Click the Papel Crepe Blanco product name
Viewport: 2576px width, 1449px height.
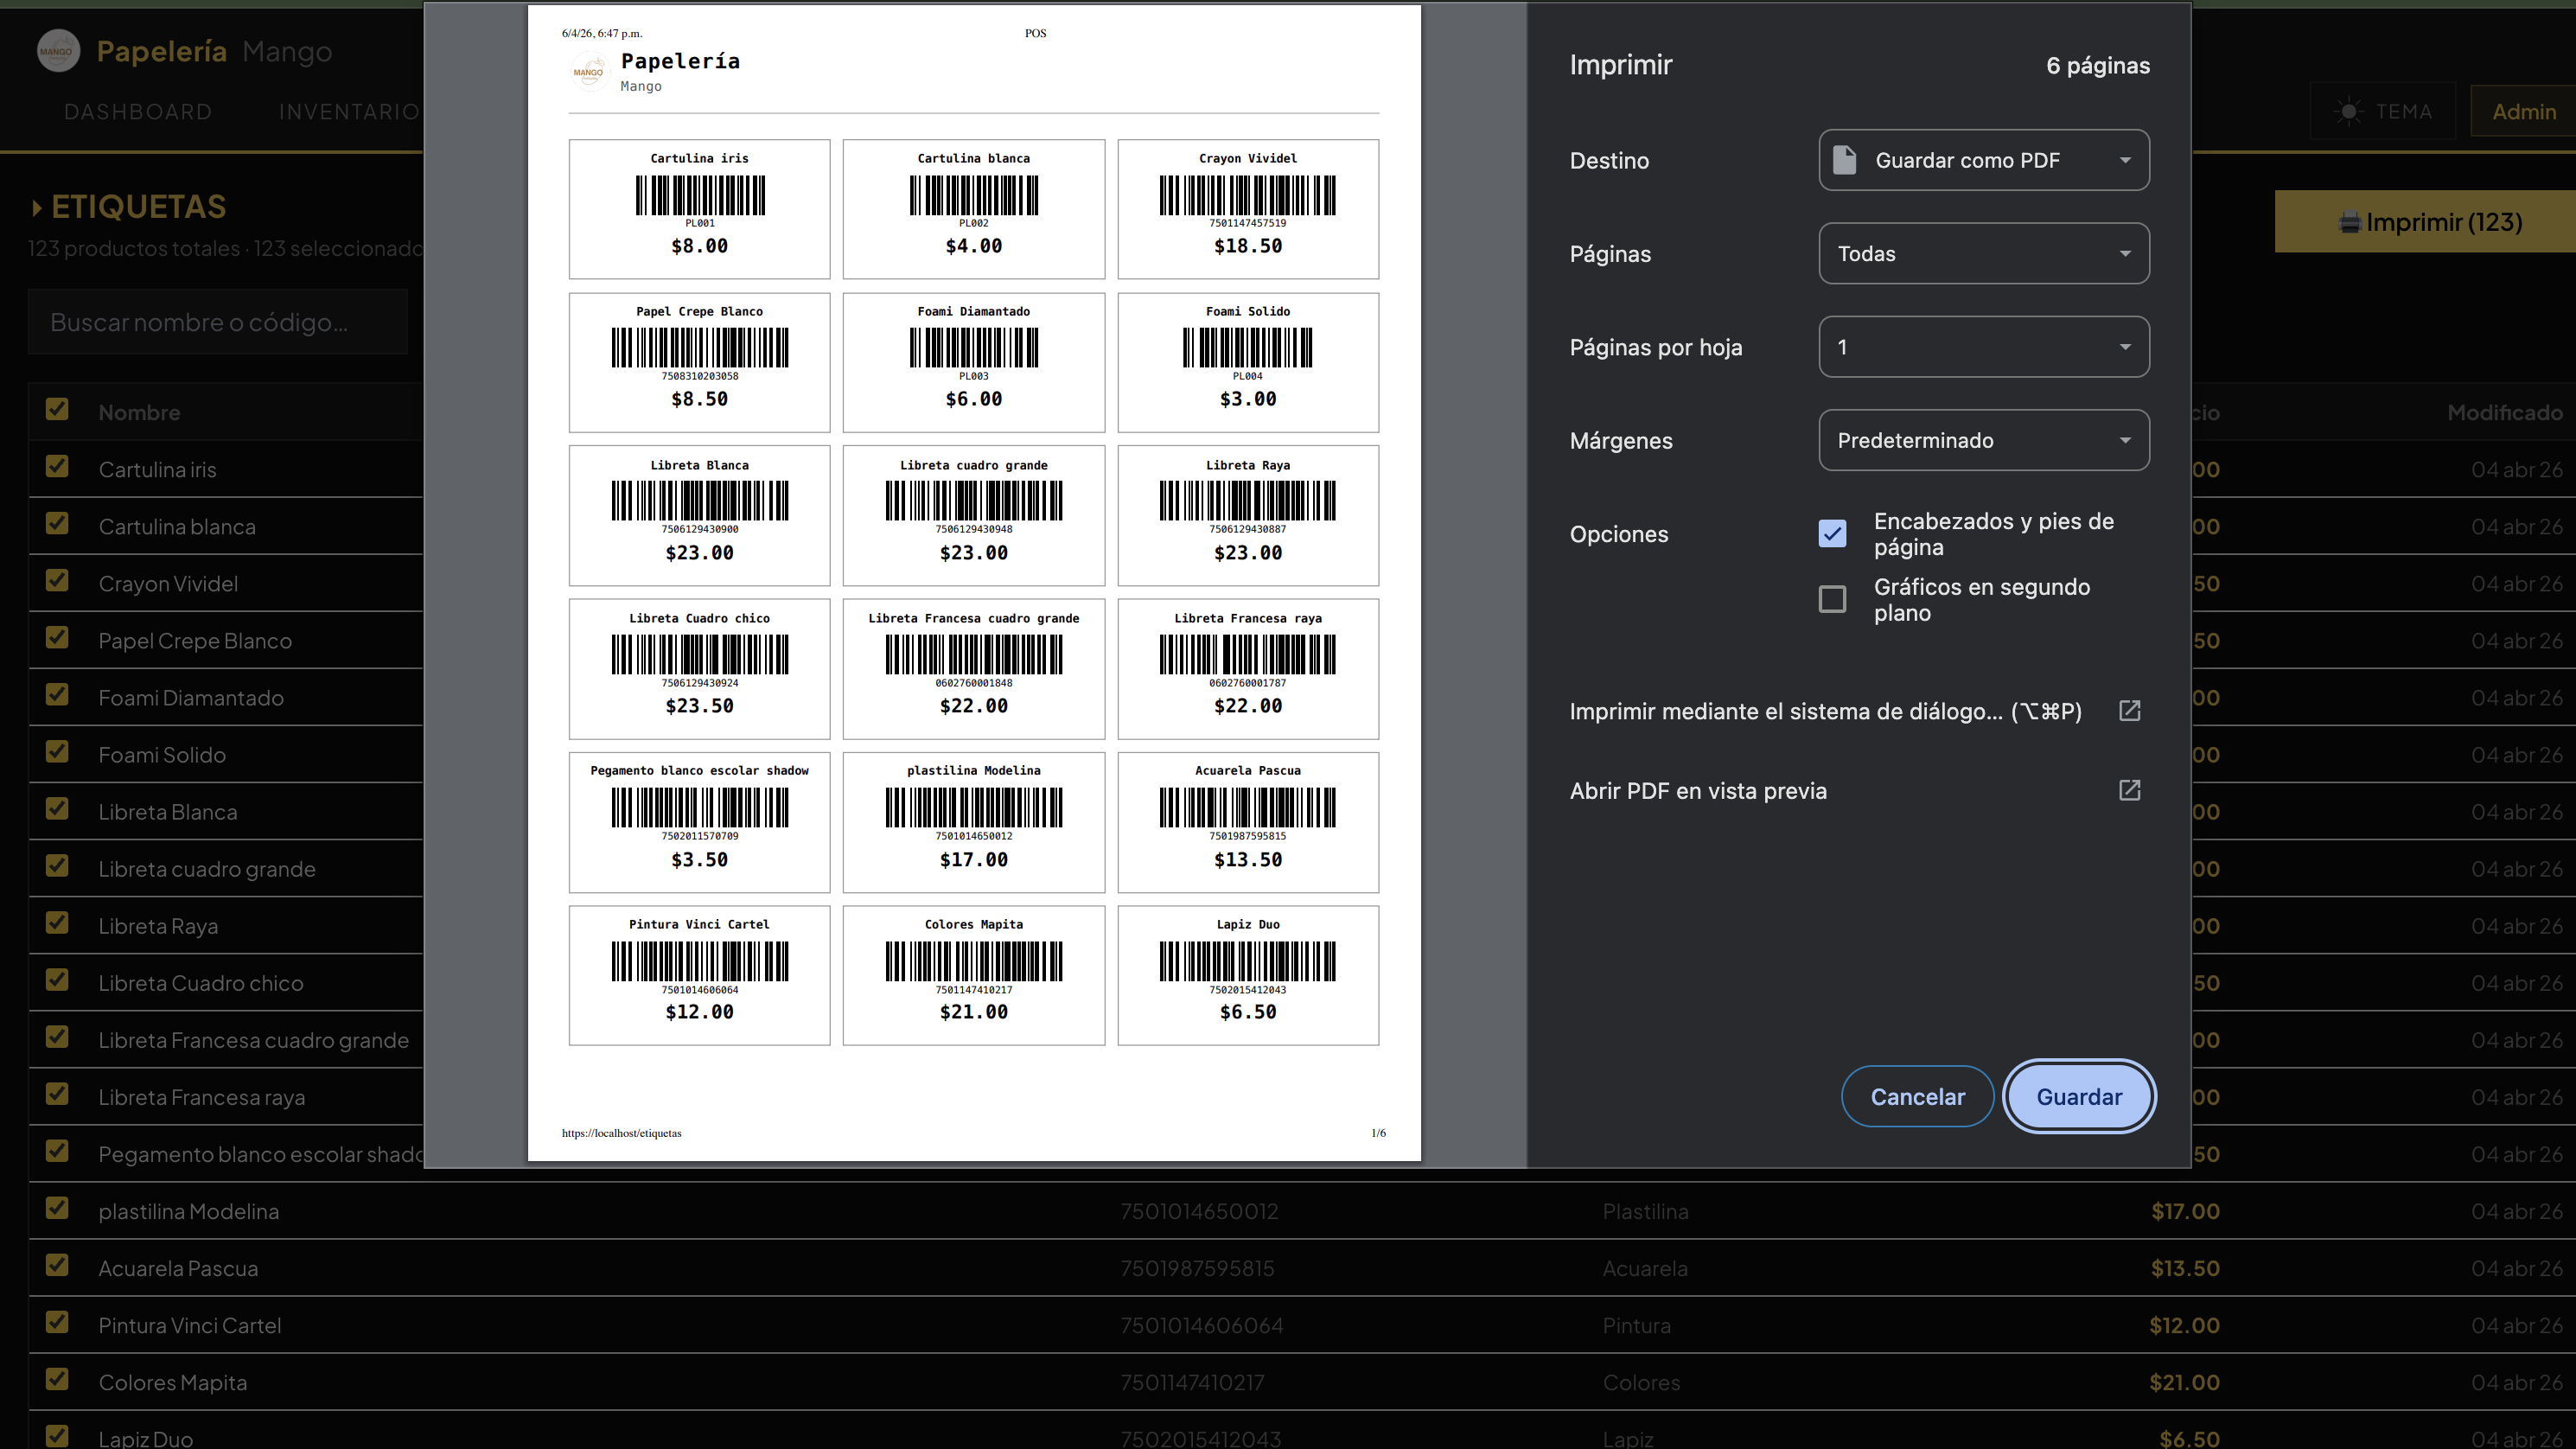click(195, 641)
